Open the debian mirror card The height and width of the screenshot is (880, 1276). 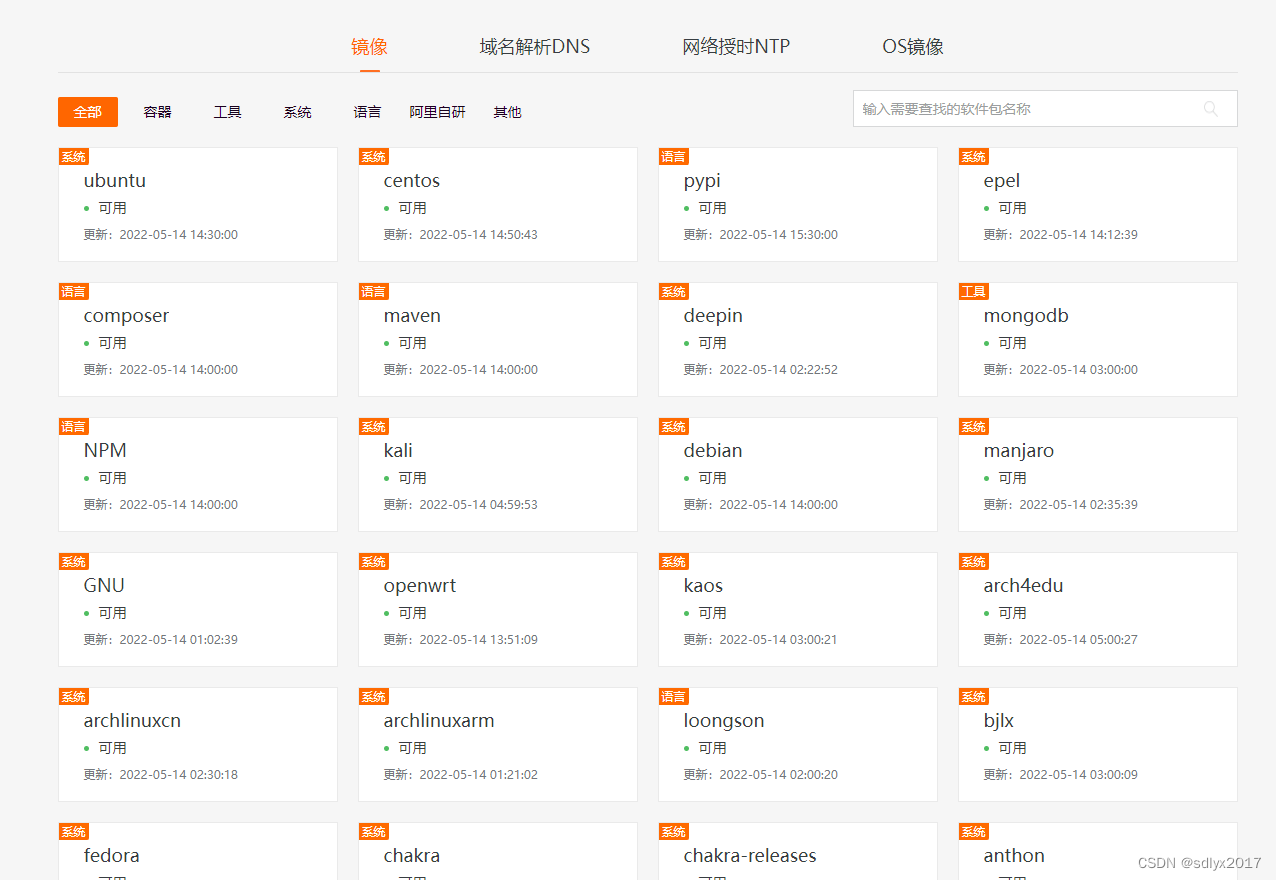pyautogui.click(x=798, y=474)
